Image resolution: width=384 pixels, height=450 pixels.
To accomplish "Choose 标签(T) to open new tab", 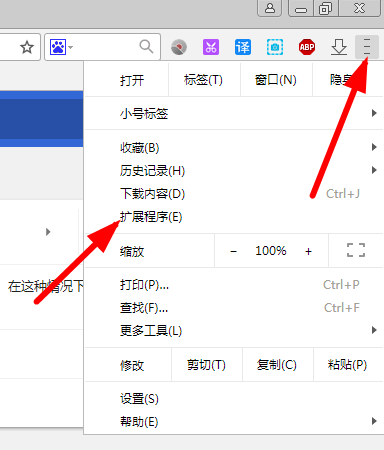I will click(x=204, y=80).
